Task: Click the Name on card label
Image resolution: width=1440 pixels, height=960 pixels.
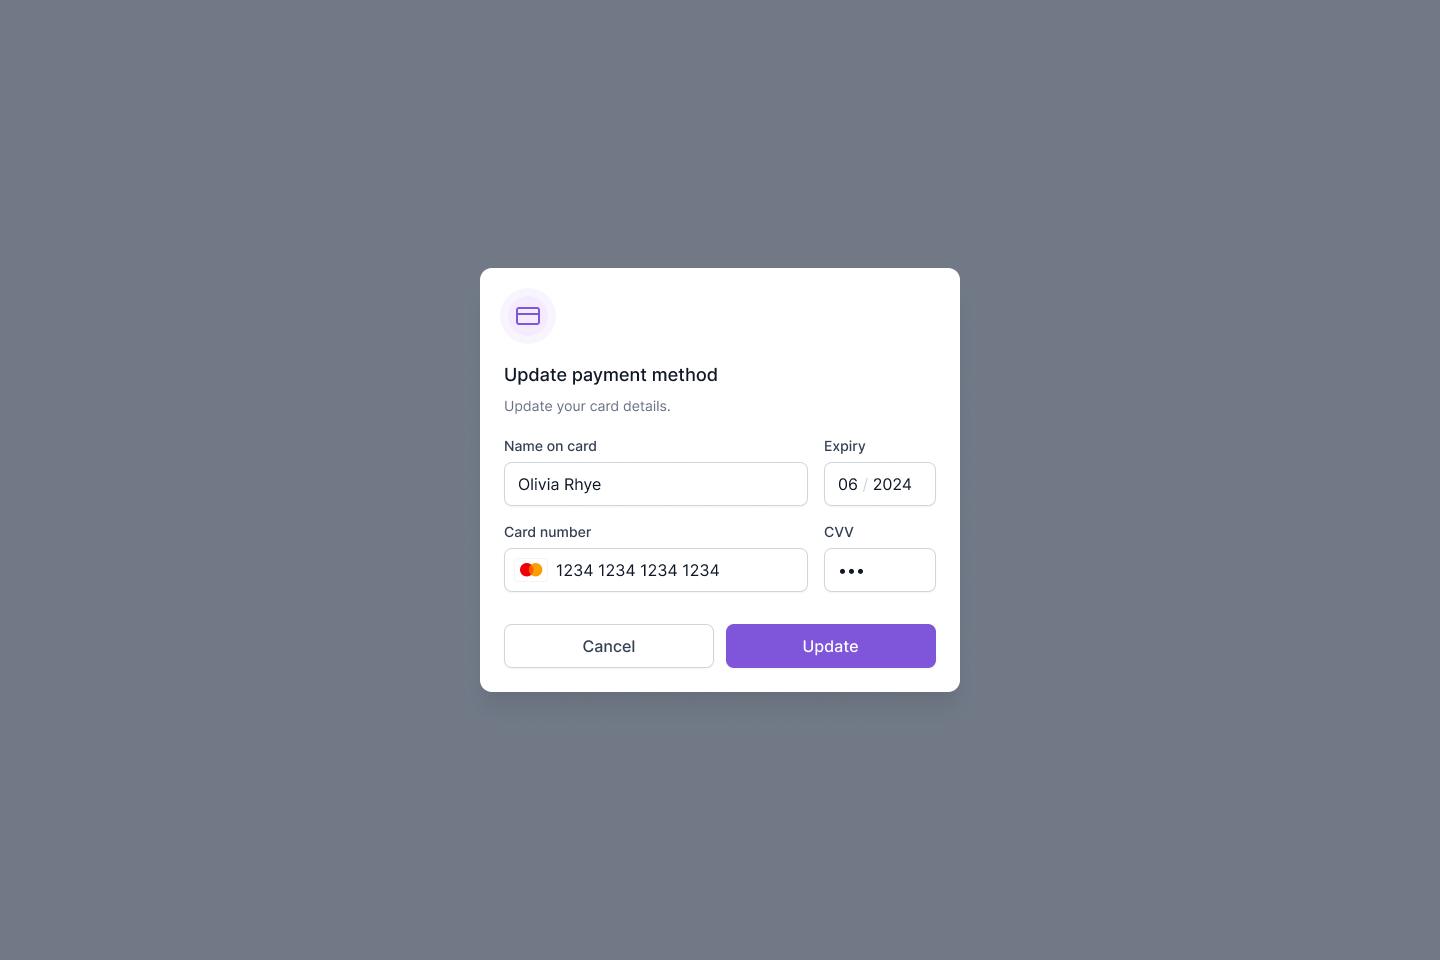Action: coord(550,446)
